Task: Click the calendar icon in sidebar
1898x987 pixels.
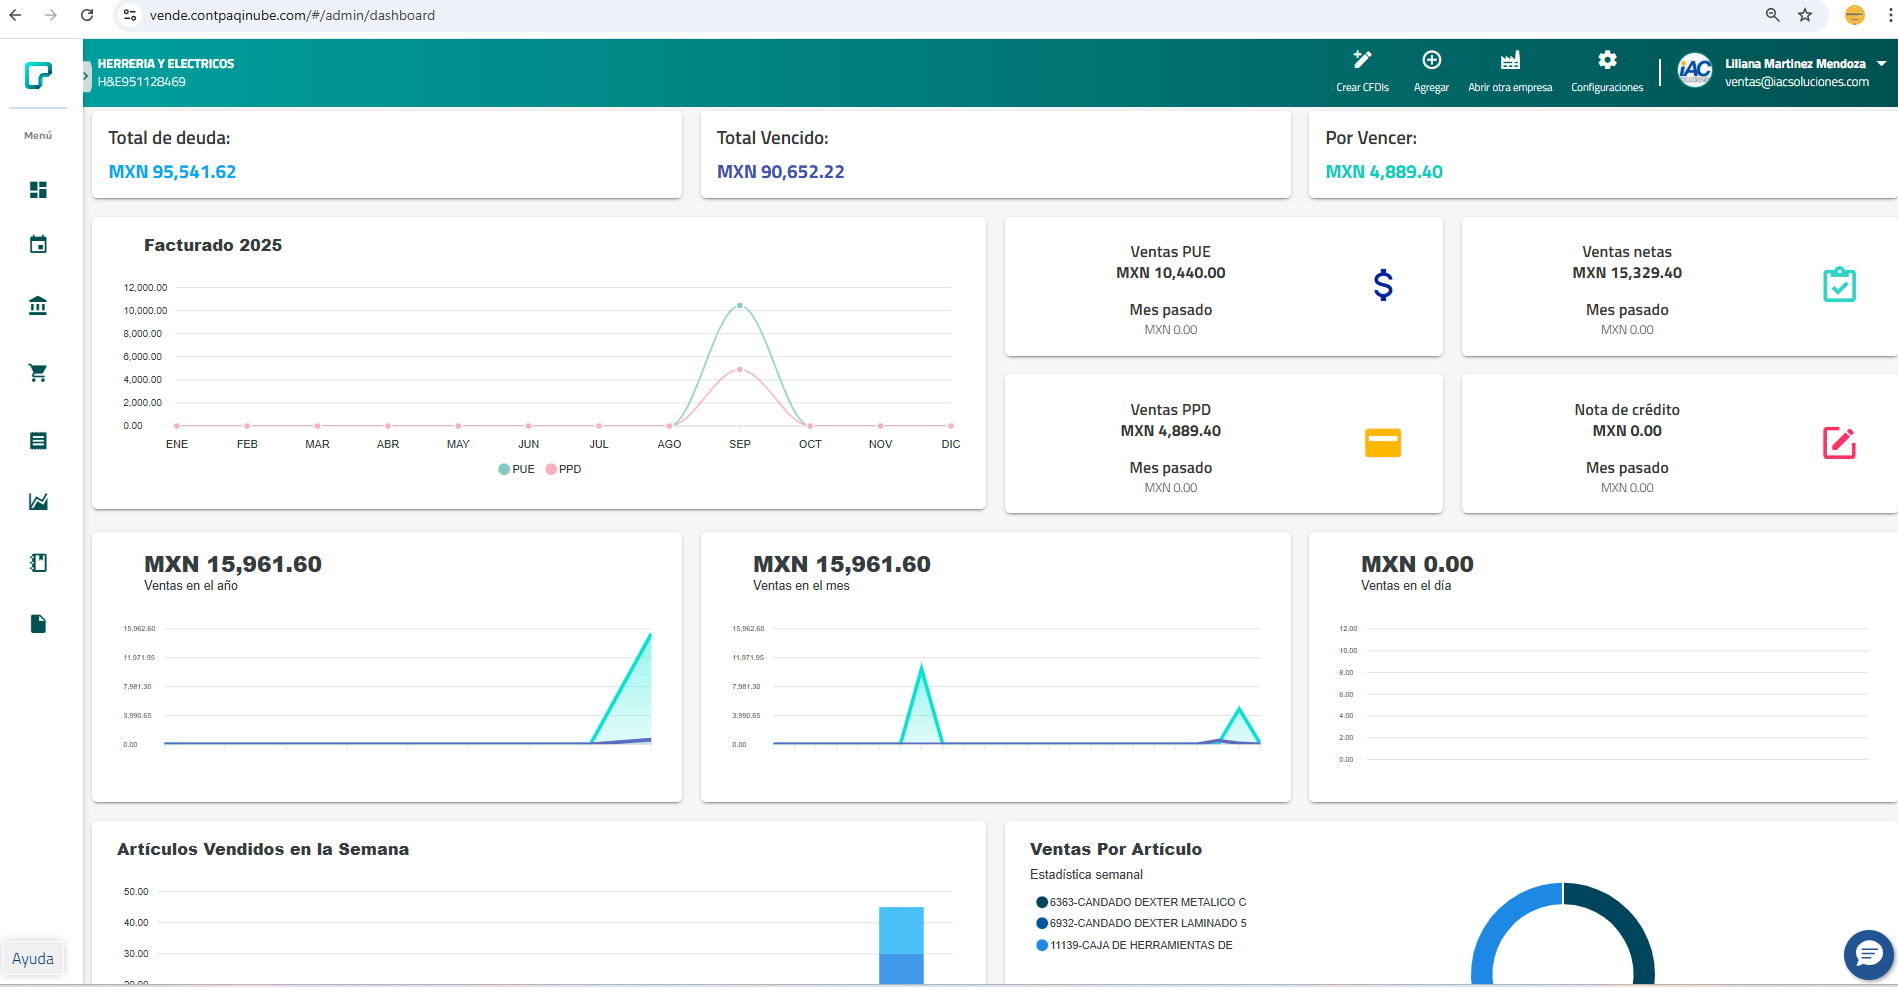Action: tap(38, 245)
